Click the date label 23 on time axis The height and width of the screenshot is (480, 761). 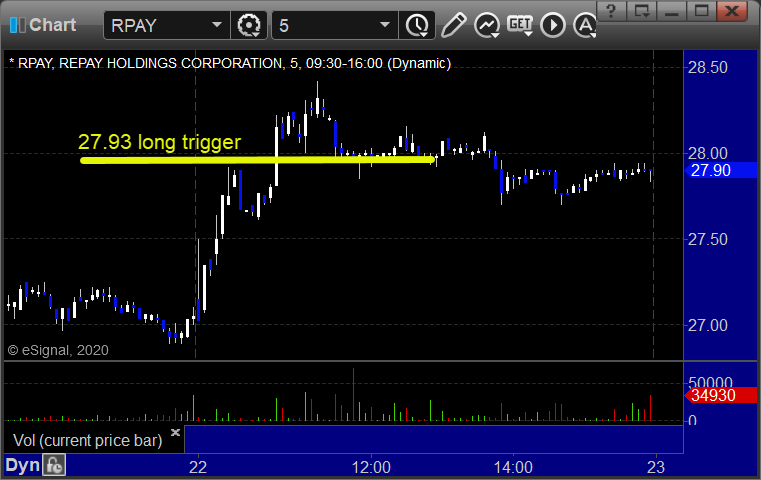tap(656, 467)
